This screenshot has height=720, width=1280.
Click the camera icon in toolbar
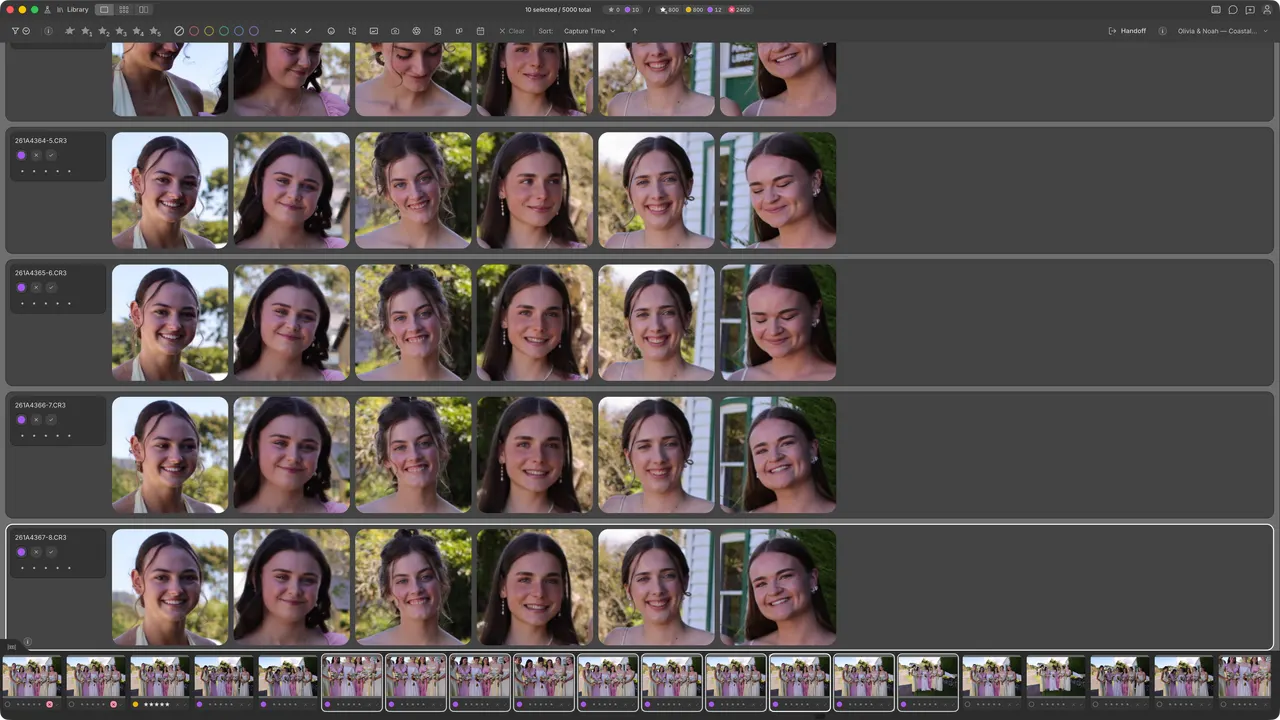coord(395,31)
